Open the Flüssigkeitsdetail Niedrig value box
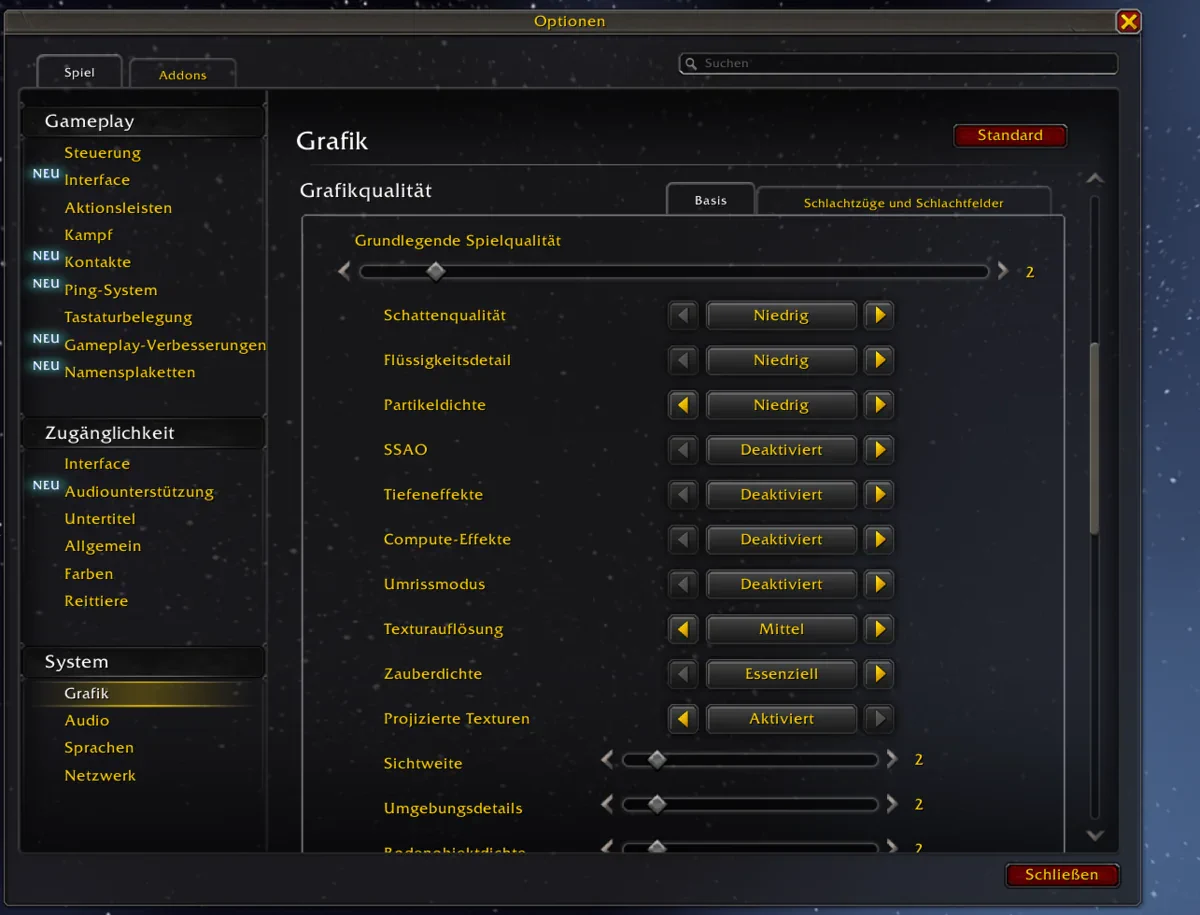The width and height of the screenshot is (1200, 915). click(781, 360)
